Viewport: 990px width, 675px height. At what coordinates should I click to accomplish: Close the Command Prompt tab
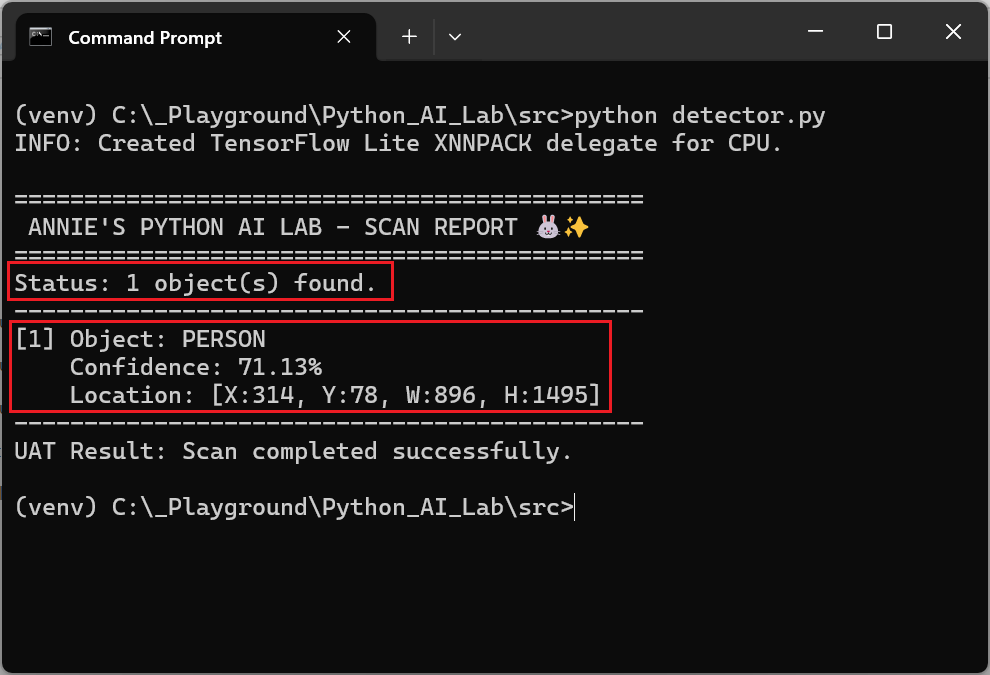point(343,37)
